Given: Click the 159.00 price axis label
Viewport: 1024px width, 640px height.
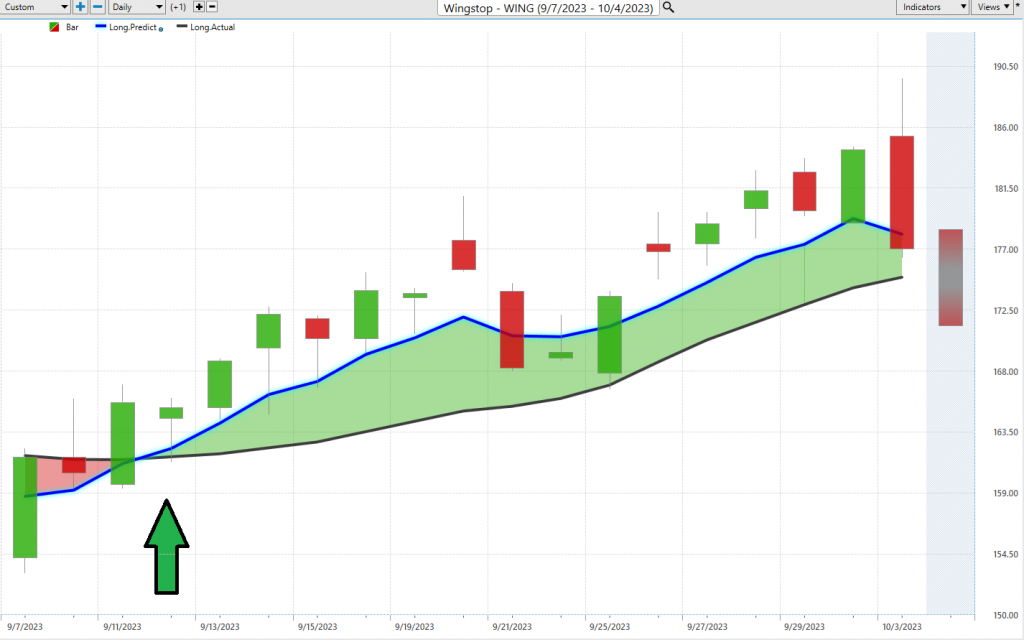Looking at the screenshot, I should click(x=1006, y=494).
